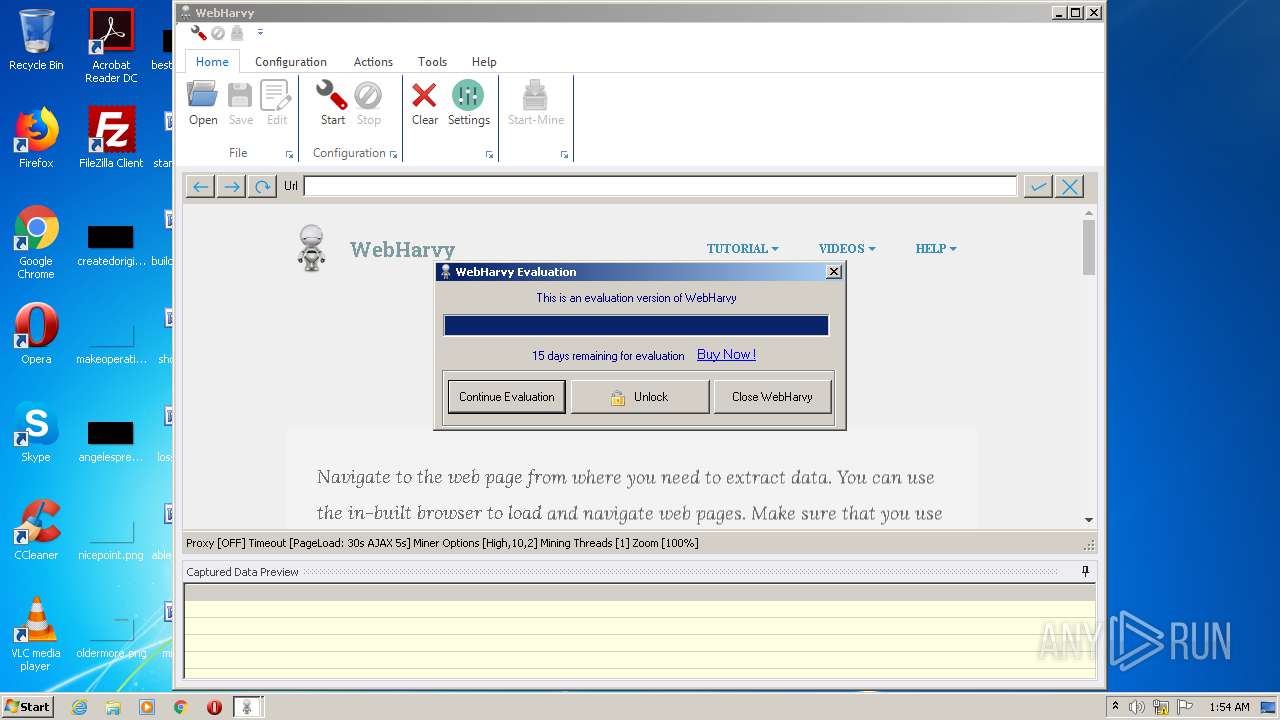Launch Internet Explorer from taskbar
The height and width of the screenshot is (720, 1280).
[x=79, y=707]
